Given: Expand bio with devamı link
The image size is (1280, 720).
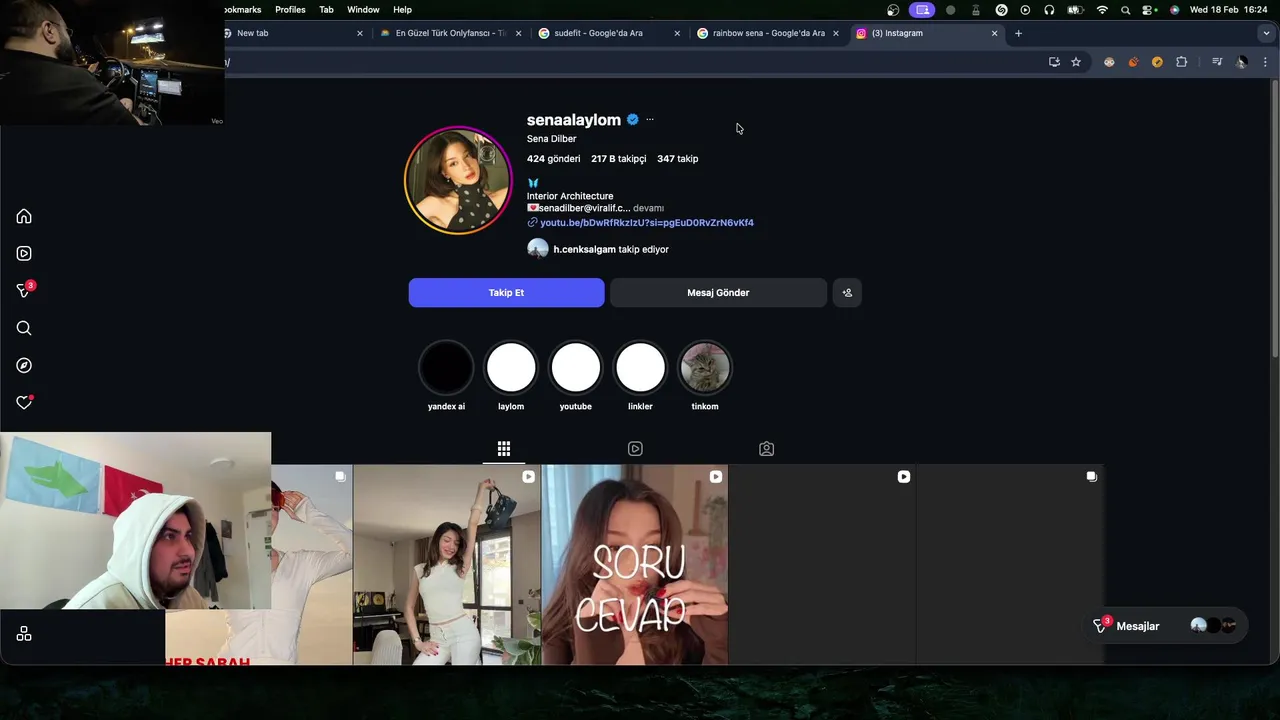Looking at the screenshot, I should click(648, 208).
